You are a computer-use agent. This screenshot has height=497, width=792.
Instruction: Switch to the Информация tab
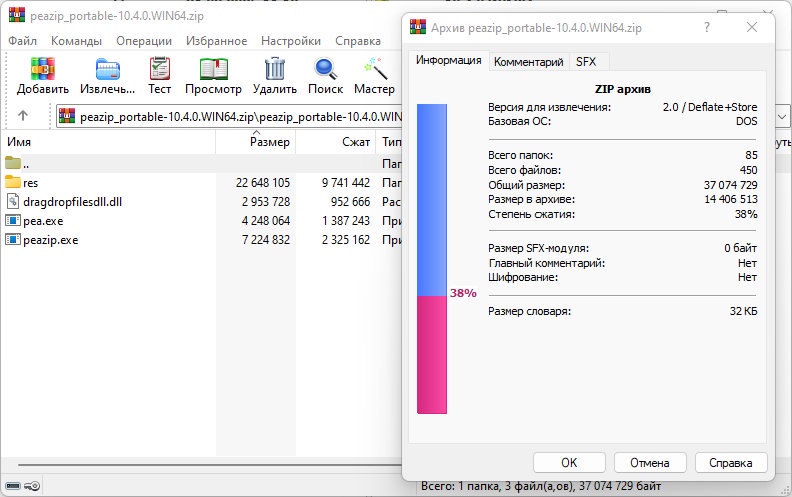[x=449, y=60]
